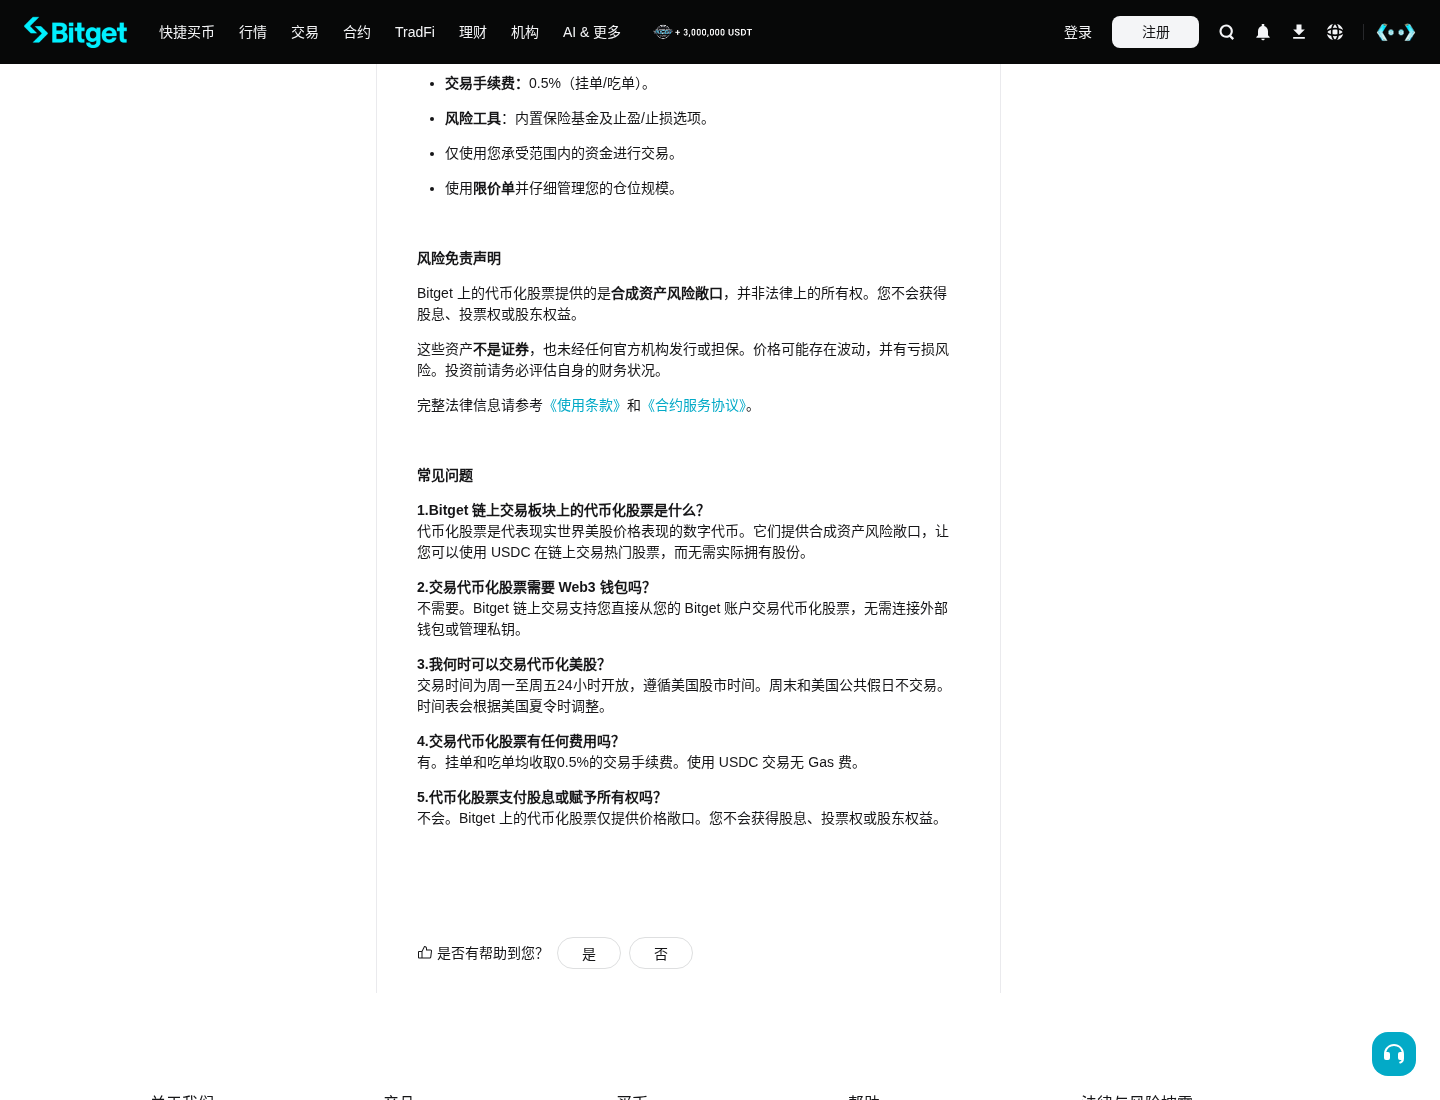Open 《合约服务协议》 link
Viewport: 1440px width, 1100px height.
[696, 405]
